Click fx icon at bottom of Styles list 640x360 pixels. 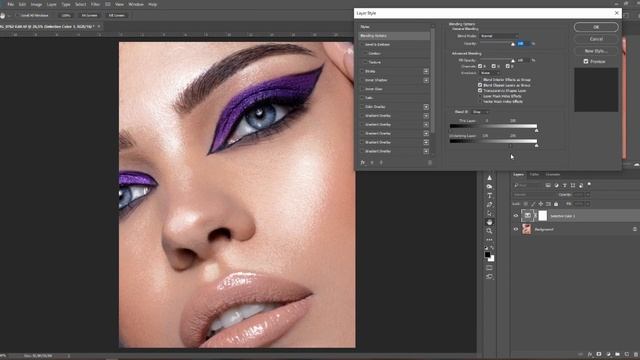pyautogui.click(x=362, y=162)
